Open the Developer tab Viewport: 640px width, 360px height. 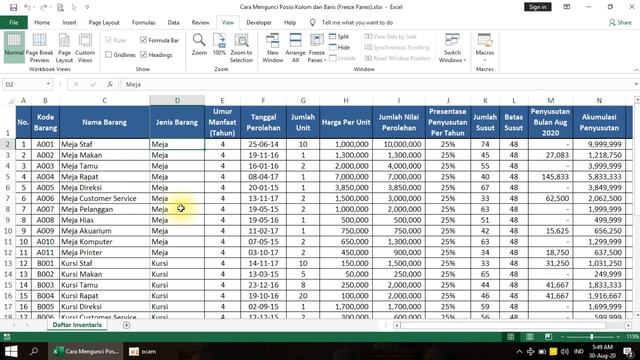coord(259,22)
